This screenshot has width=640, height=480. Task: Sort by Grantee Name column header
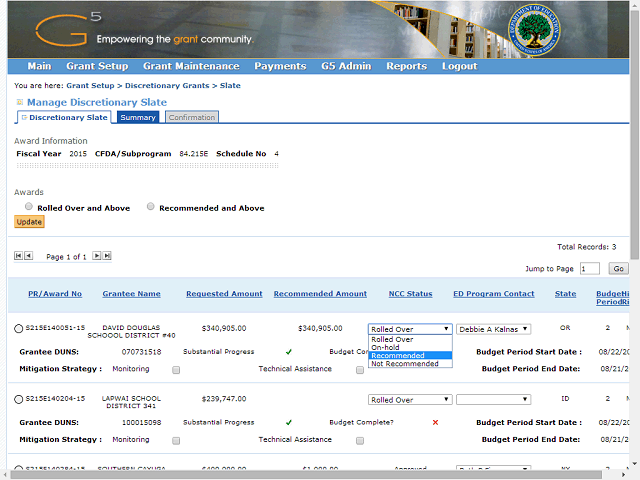click(x=131, y=294)
